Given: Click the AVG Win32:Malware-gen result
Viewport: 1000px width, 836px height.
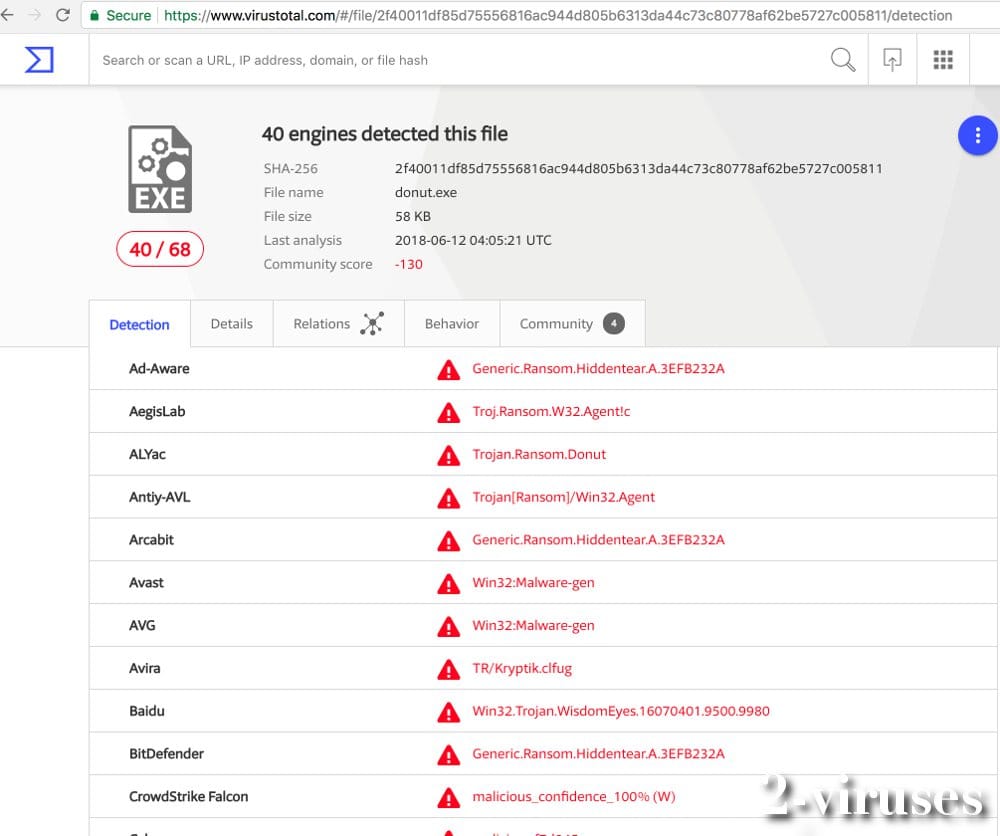Looking at the screenshot, I should coord(533,625).
